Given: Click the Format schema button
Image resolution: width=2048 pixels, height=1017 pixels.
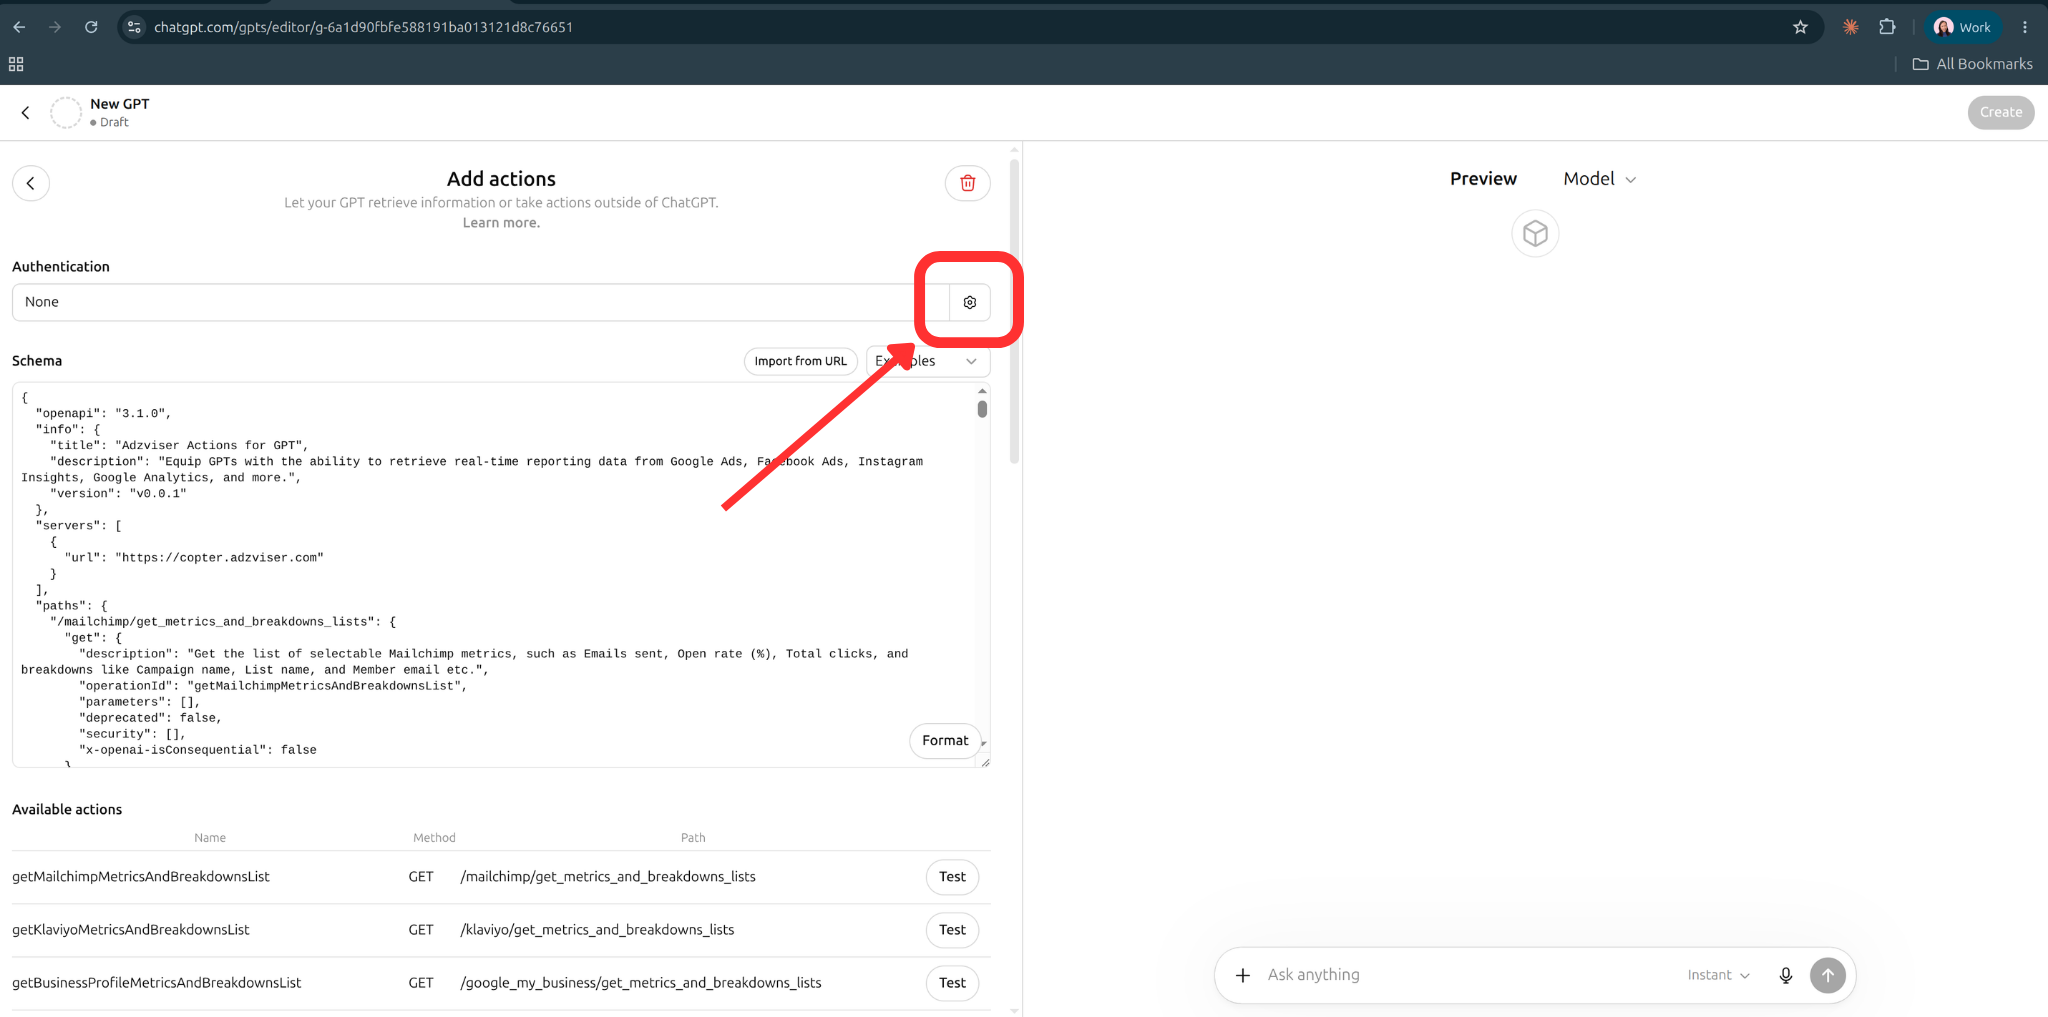Looking at the screenshot, I should [x=945, y=741].
